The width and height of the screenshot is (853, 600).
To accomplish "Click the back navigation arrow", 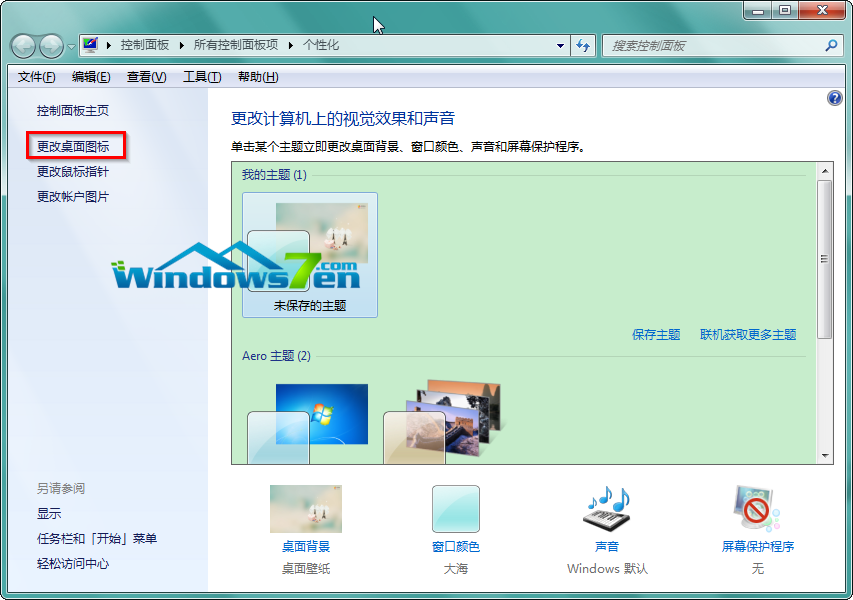I will [x=22, y=45].
